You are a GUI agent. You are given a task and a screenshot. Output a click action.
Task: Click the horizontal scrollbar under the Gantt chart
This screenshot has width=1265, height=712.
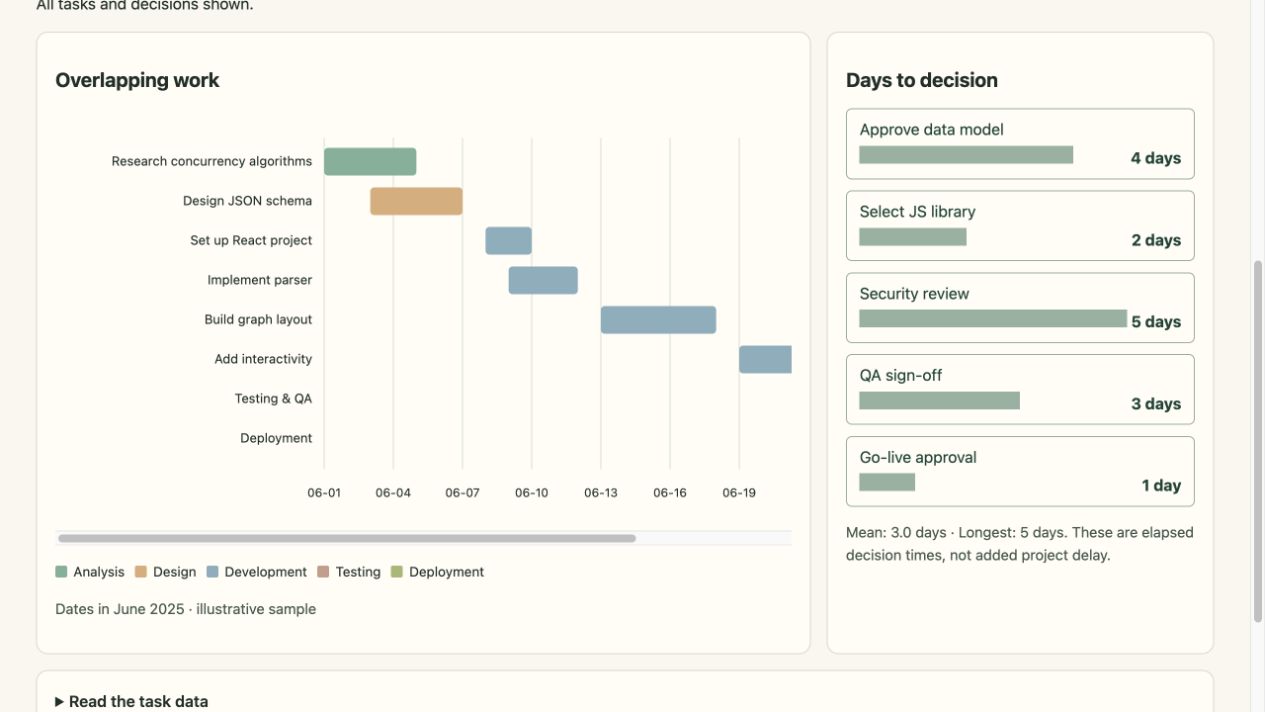coord(347,538)
